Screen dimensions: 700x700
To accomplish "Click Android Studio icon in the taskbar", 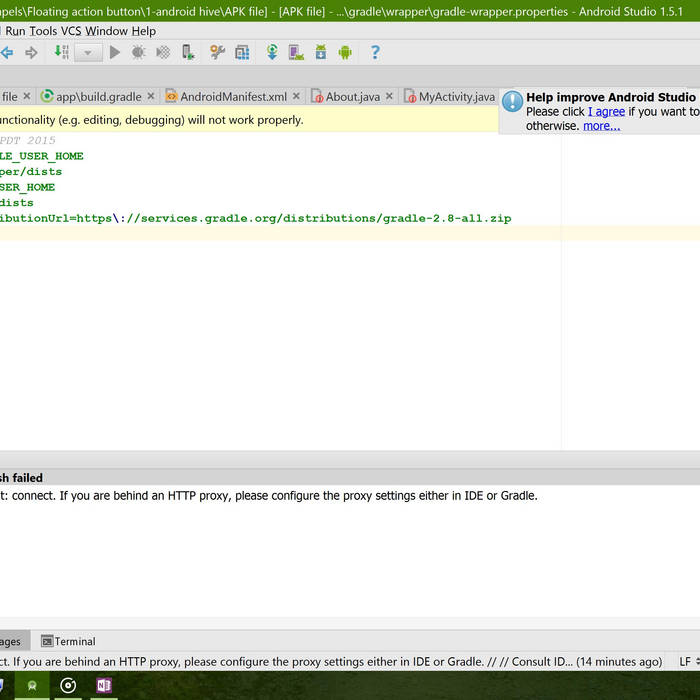I will click(x=32, y=685).
